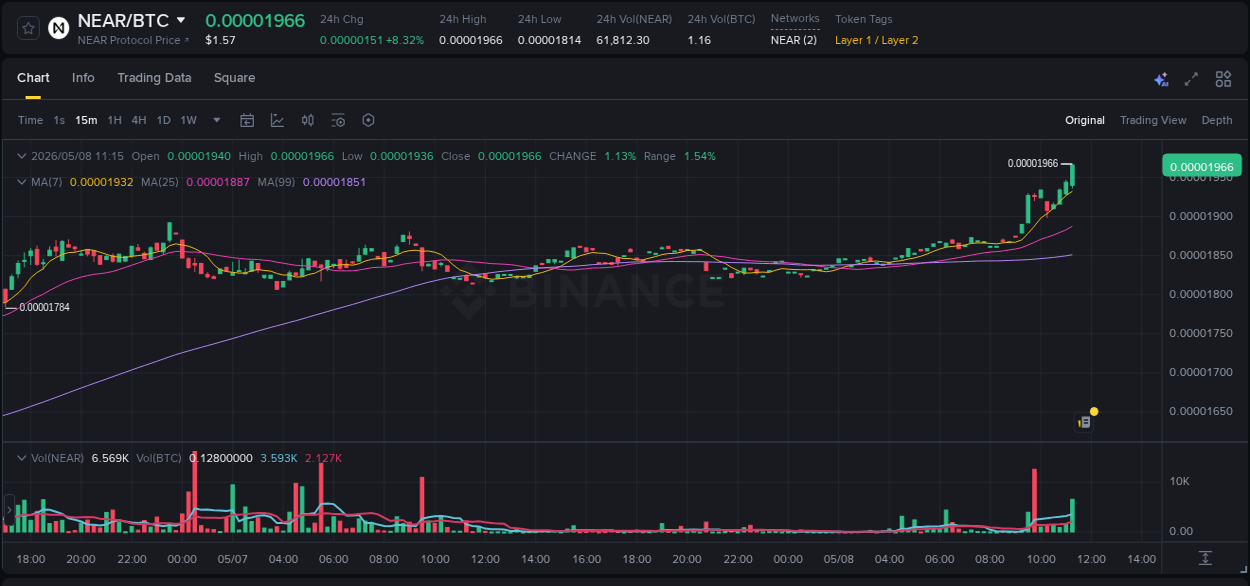Select the Time line chart interval

[x=30, y=120]
